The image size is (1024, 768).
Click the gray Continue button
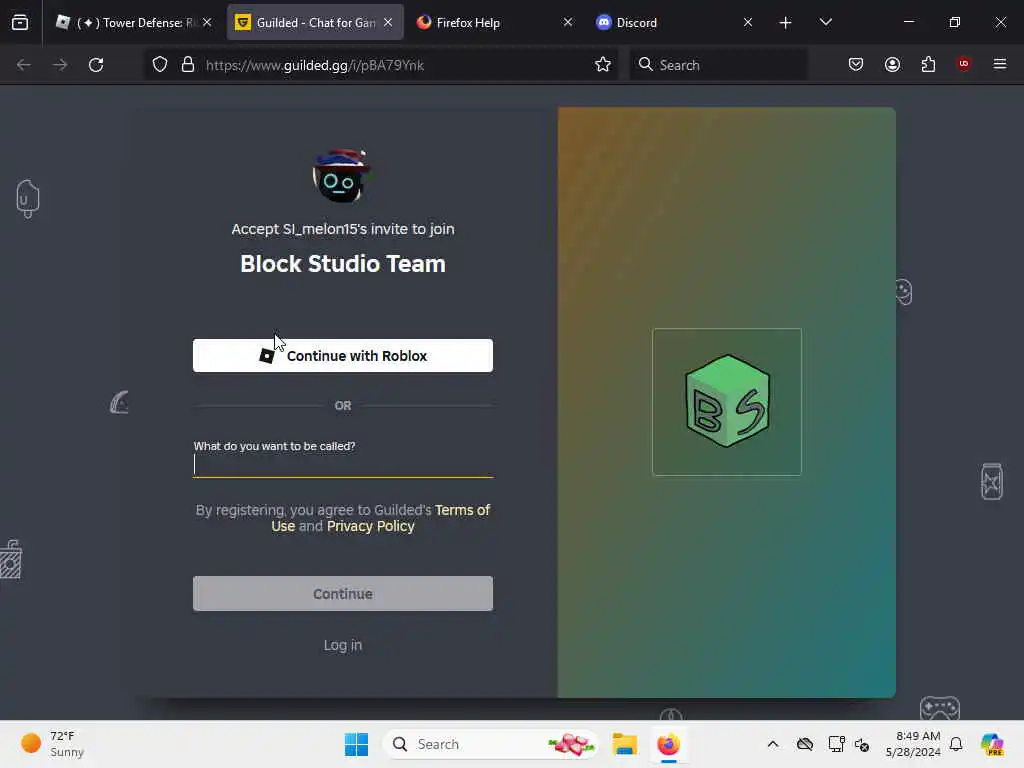pos(343,594)
